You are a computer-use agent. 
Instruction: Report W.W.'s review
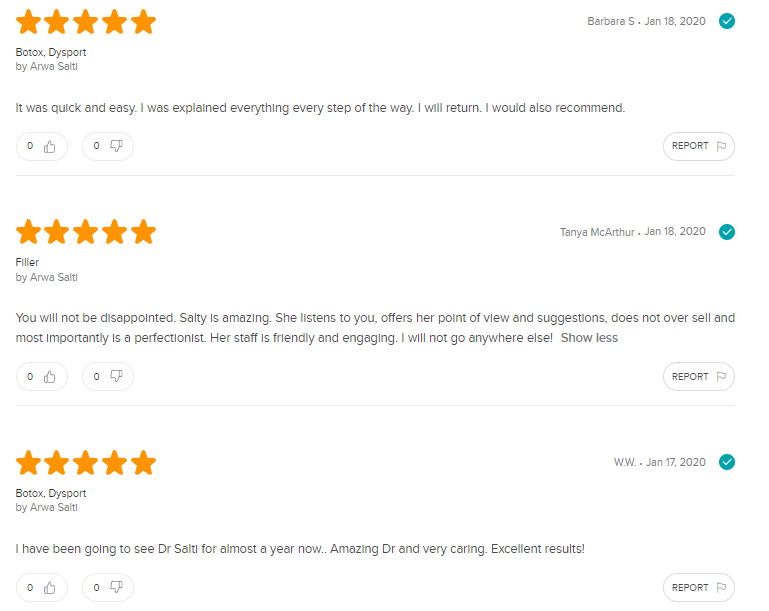tap(698, 588)
